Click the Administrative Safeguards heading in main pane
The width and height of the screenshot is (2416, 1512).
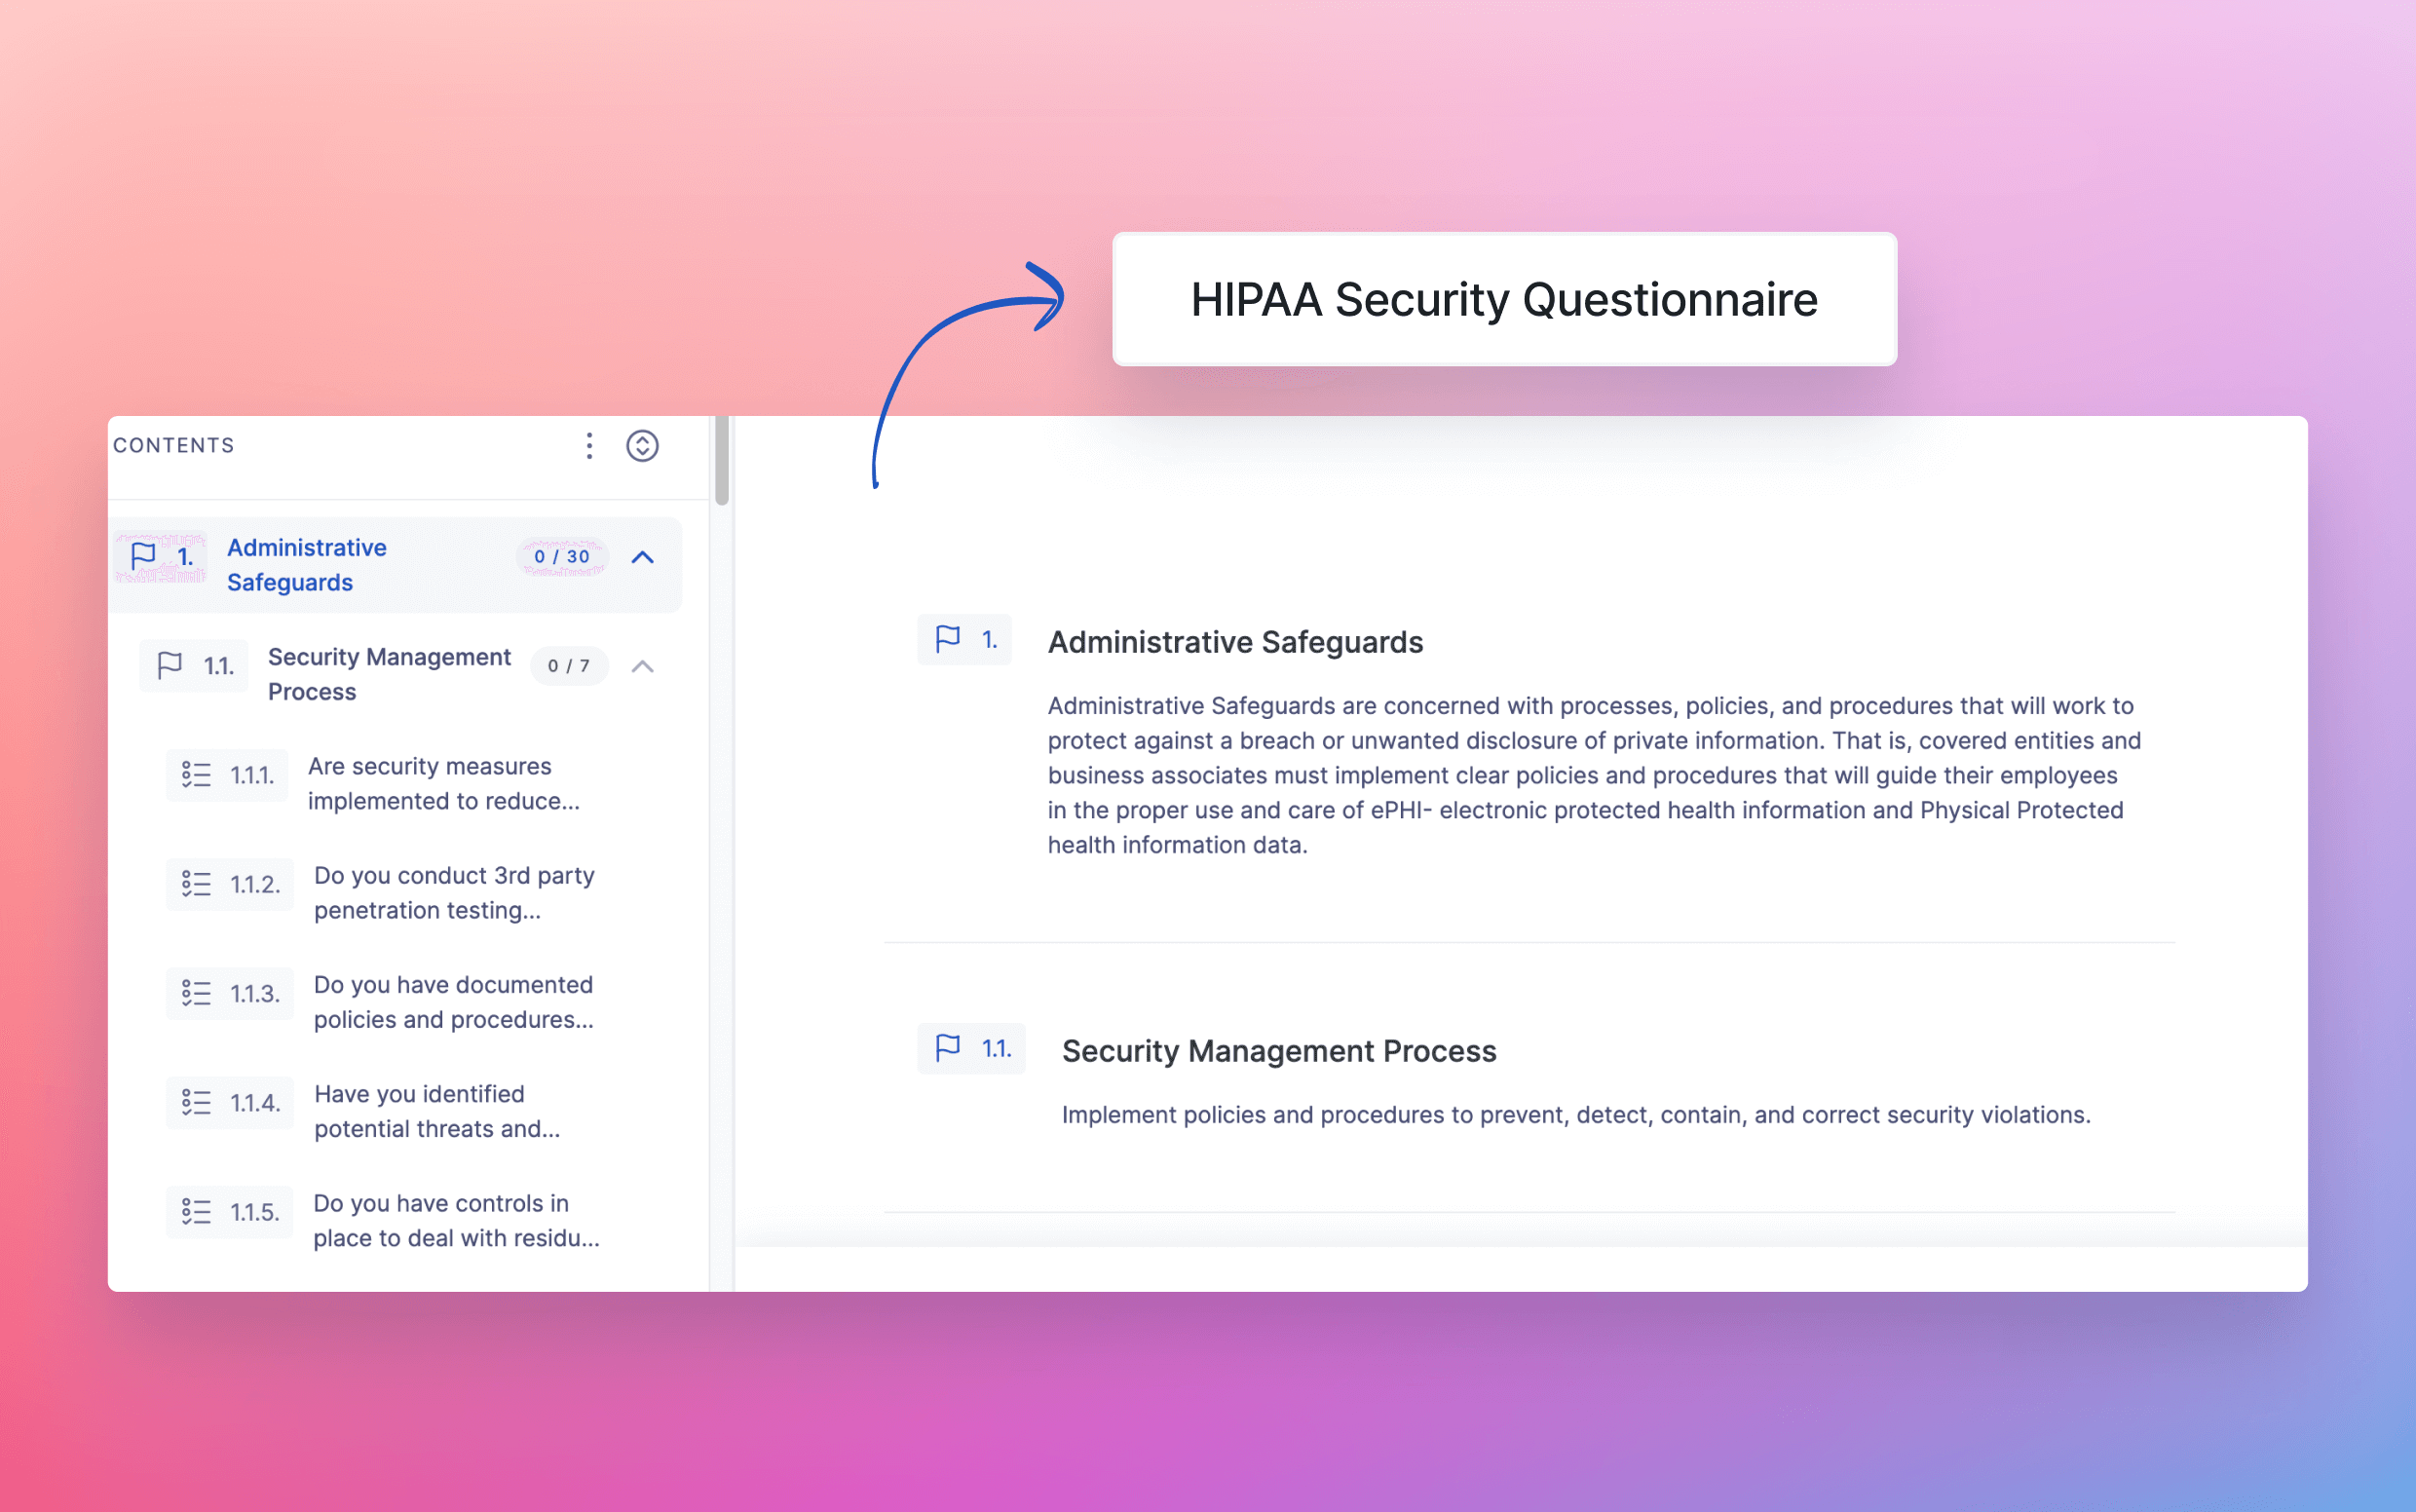click(x=1235, y=642)
